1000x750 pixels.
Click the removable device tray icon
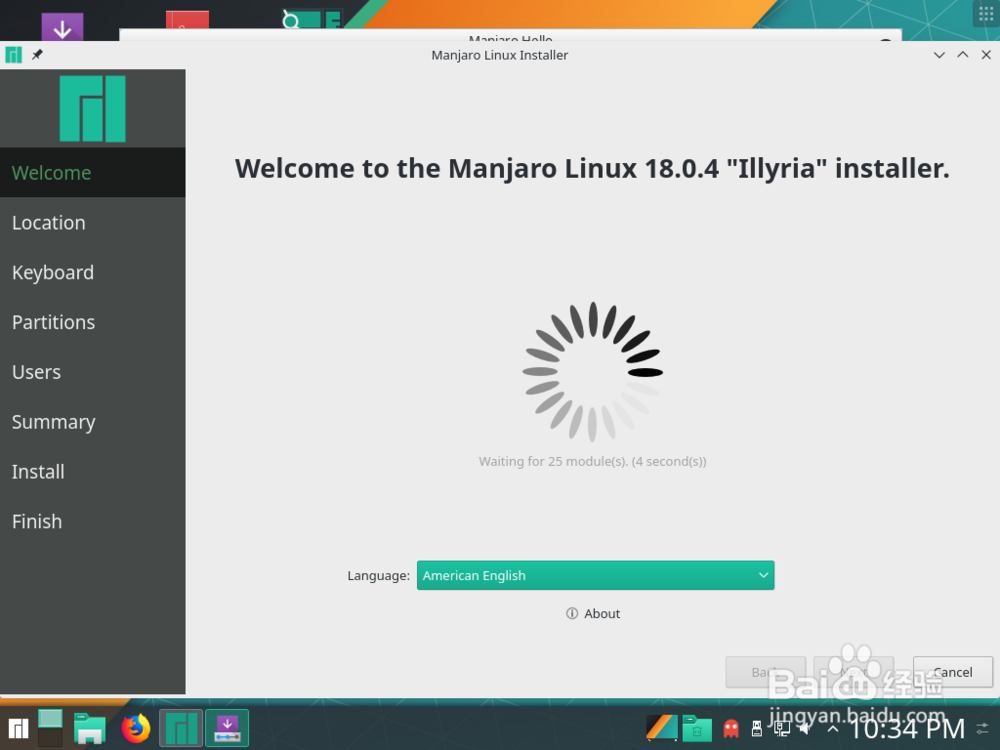[757, 728]
